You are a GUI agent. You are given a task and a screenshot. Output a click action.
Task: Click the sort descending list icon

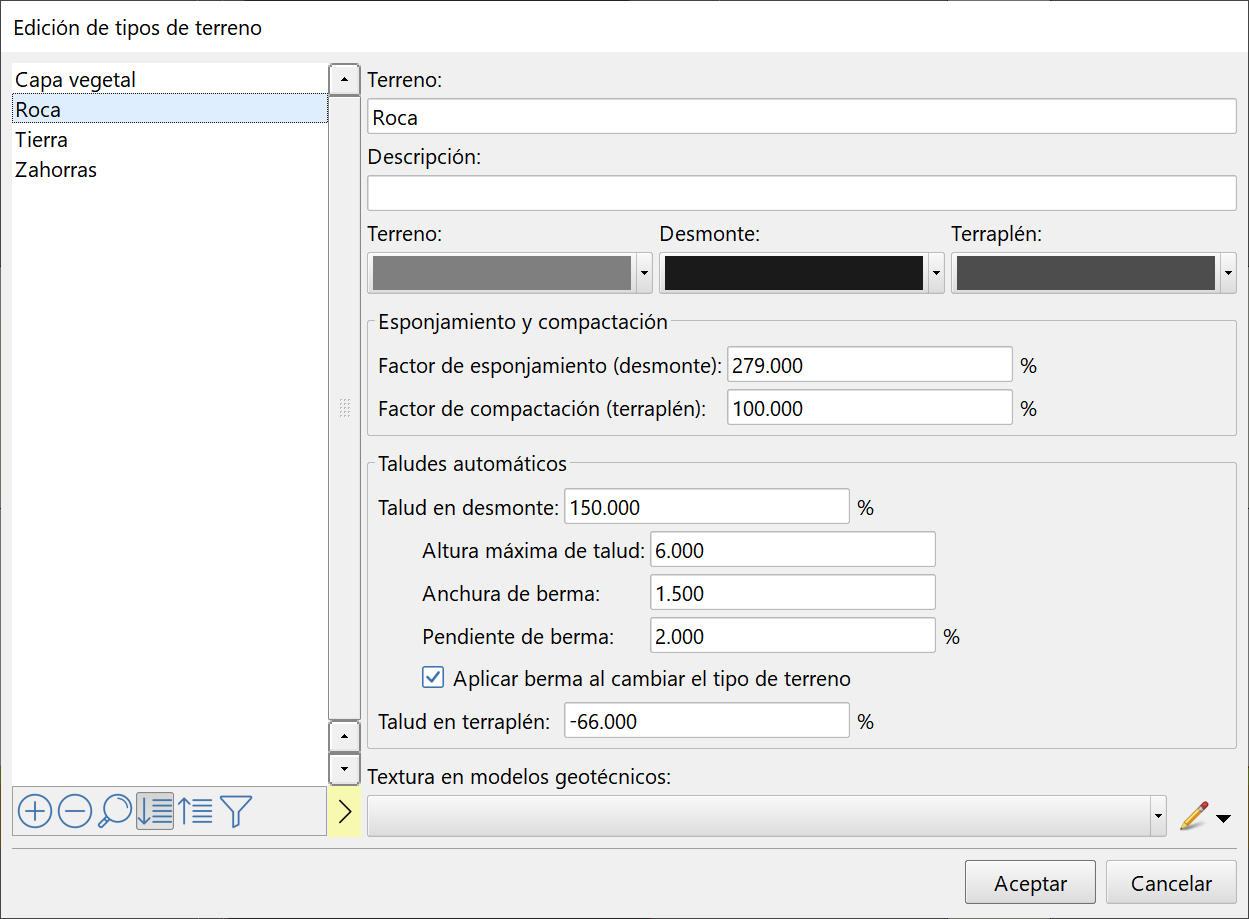coord(196,811)
